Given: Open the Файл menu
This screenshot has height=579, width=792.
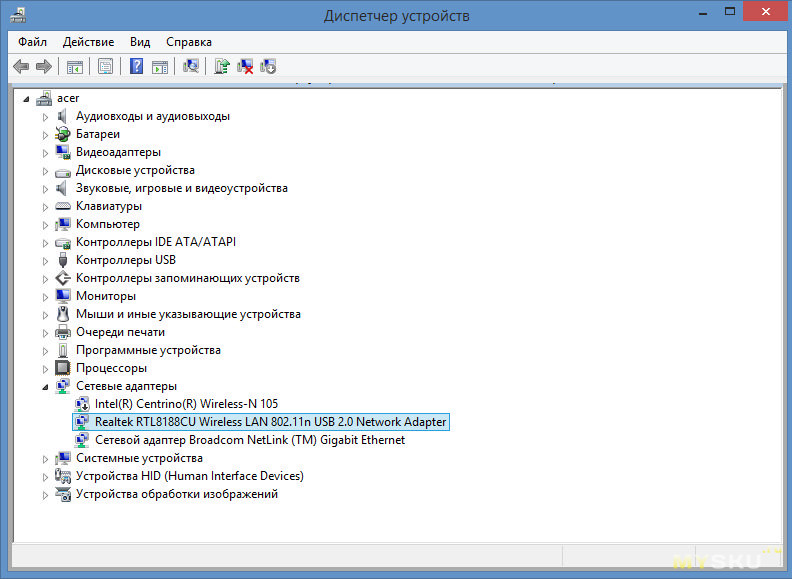Looking at the screenshot, I should [32, 42].
